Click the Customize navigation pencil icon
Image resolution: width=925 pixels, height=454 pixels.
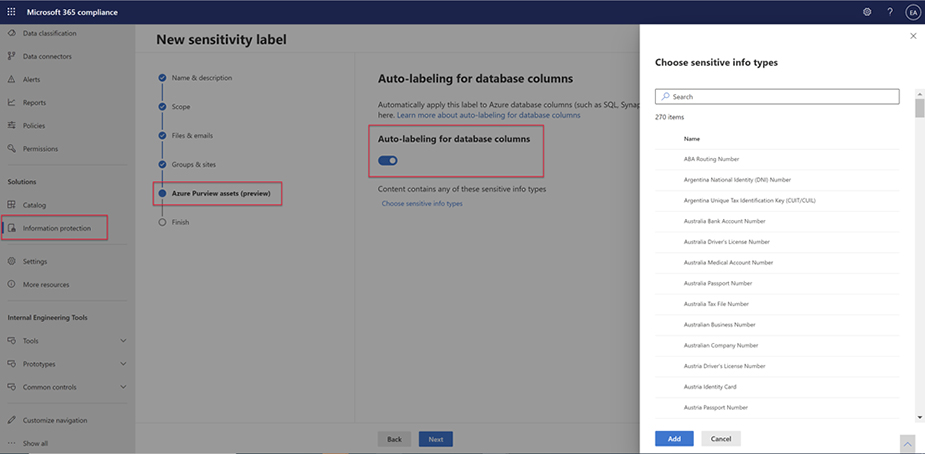tap(11, 420)
